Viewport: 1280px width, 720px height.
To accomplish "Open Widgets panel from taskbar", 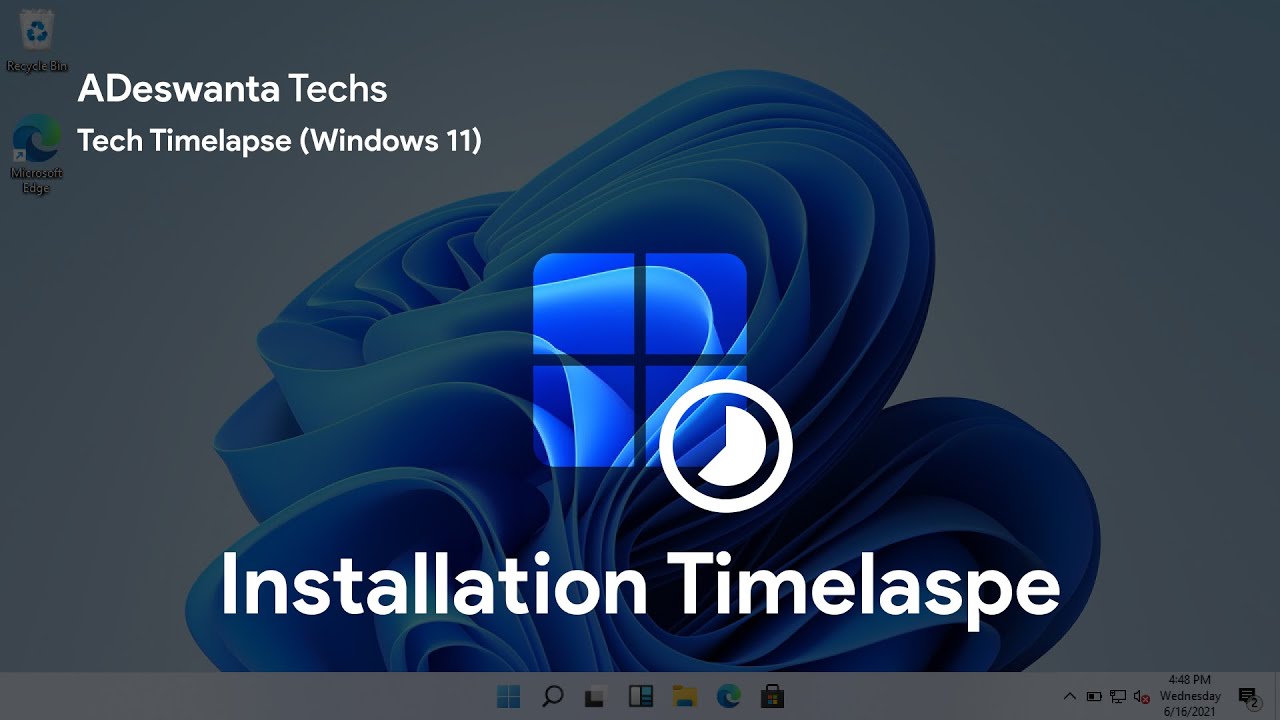I will pyautogui.click(x=640, y=696).
